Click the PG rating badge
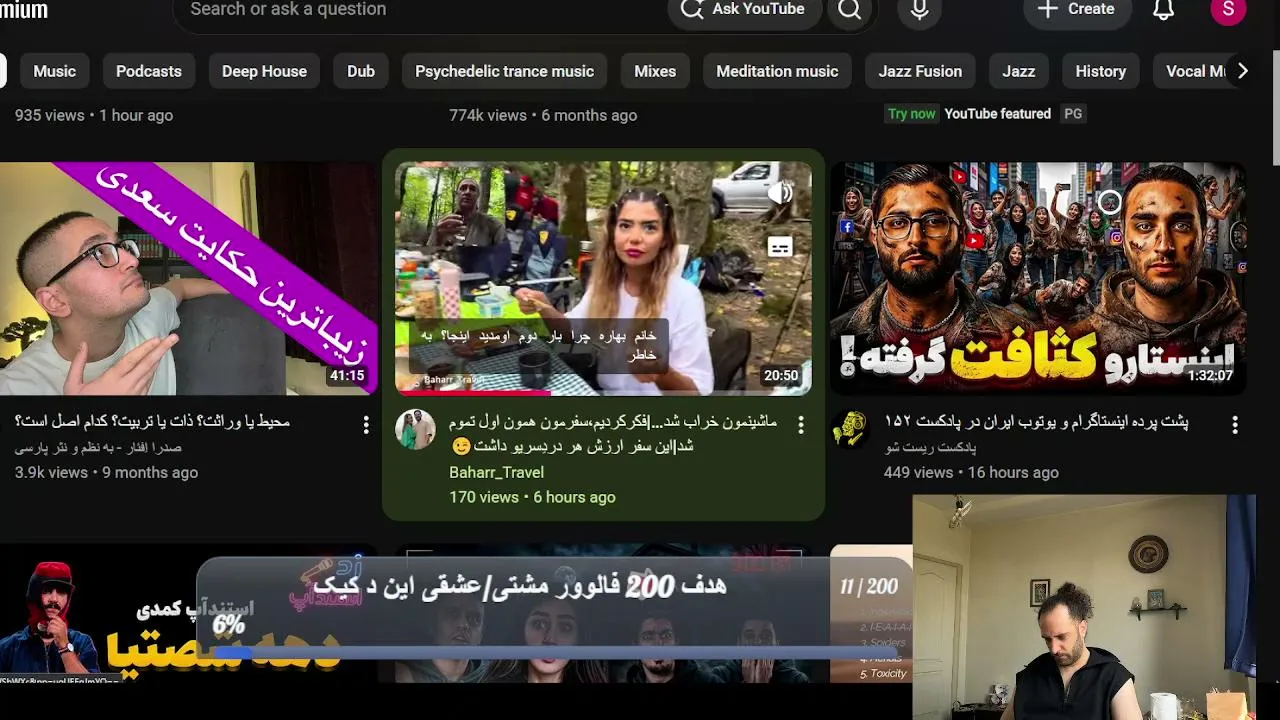1280x720 pixels. coord(1073,114)
